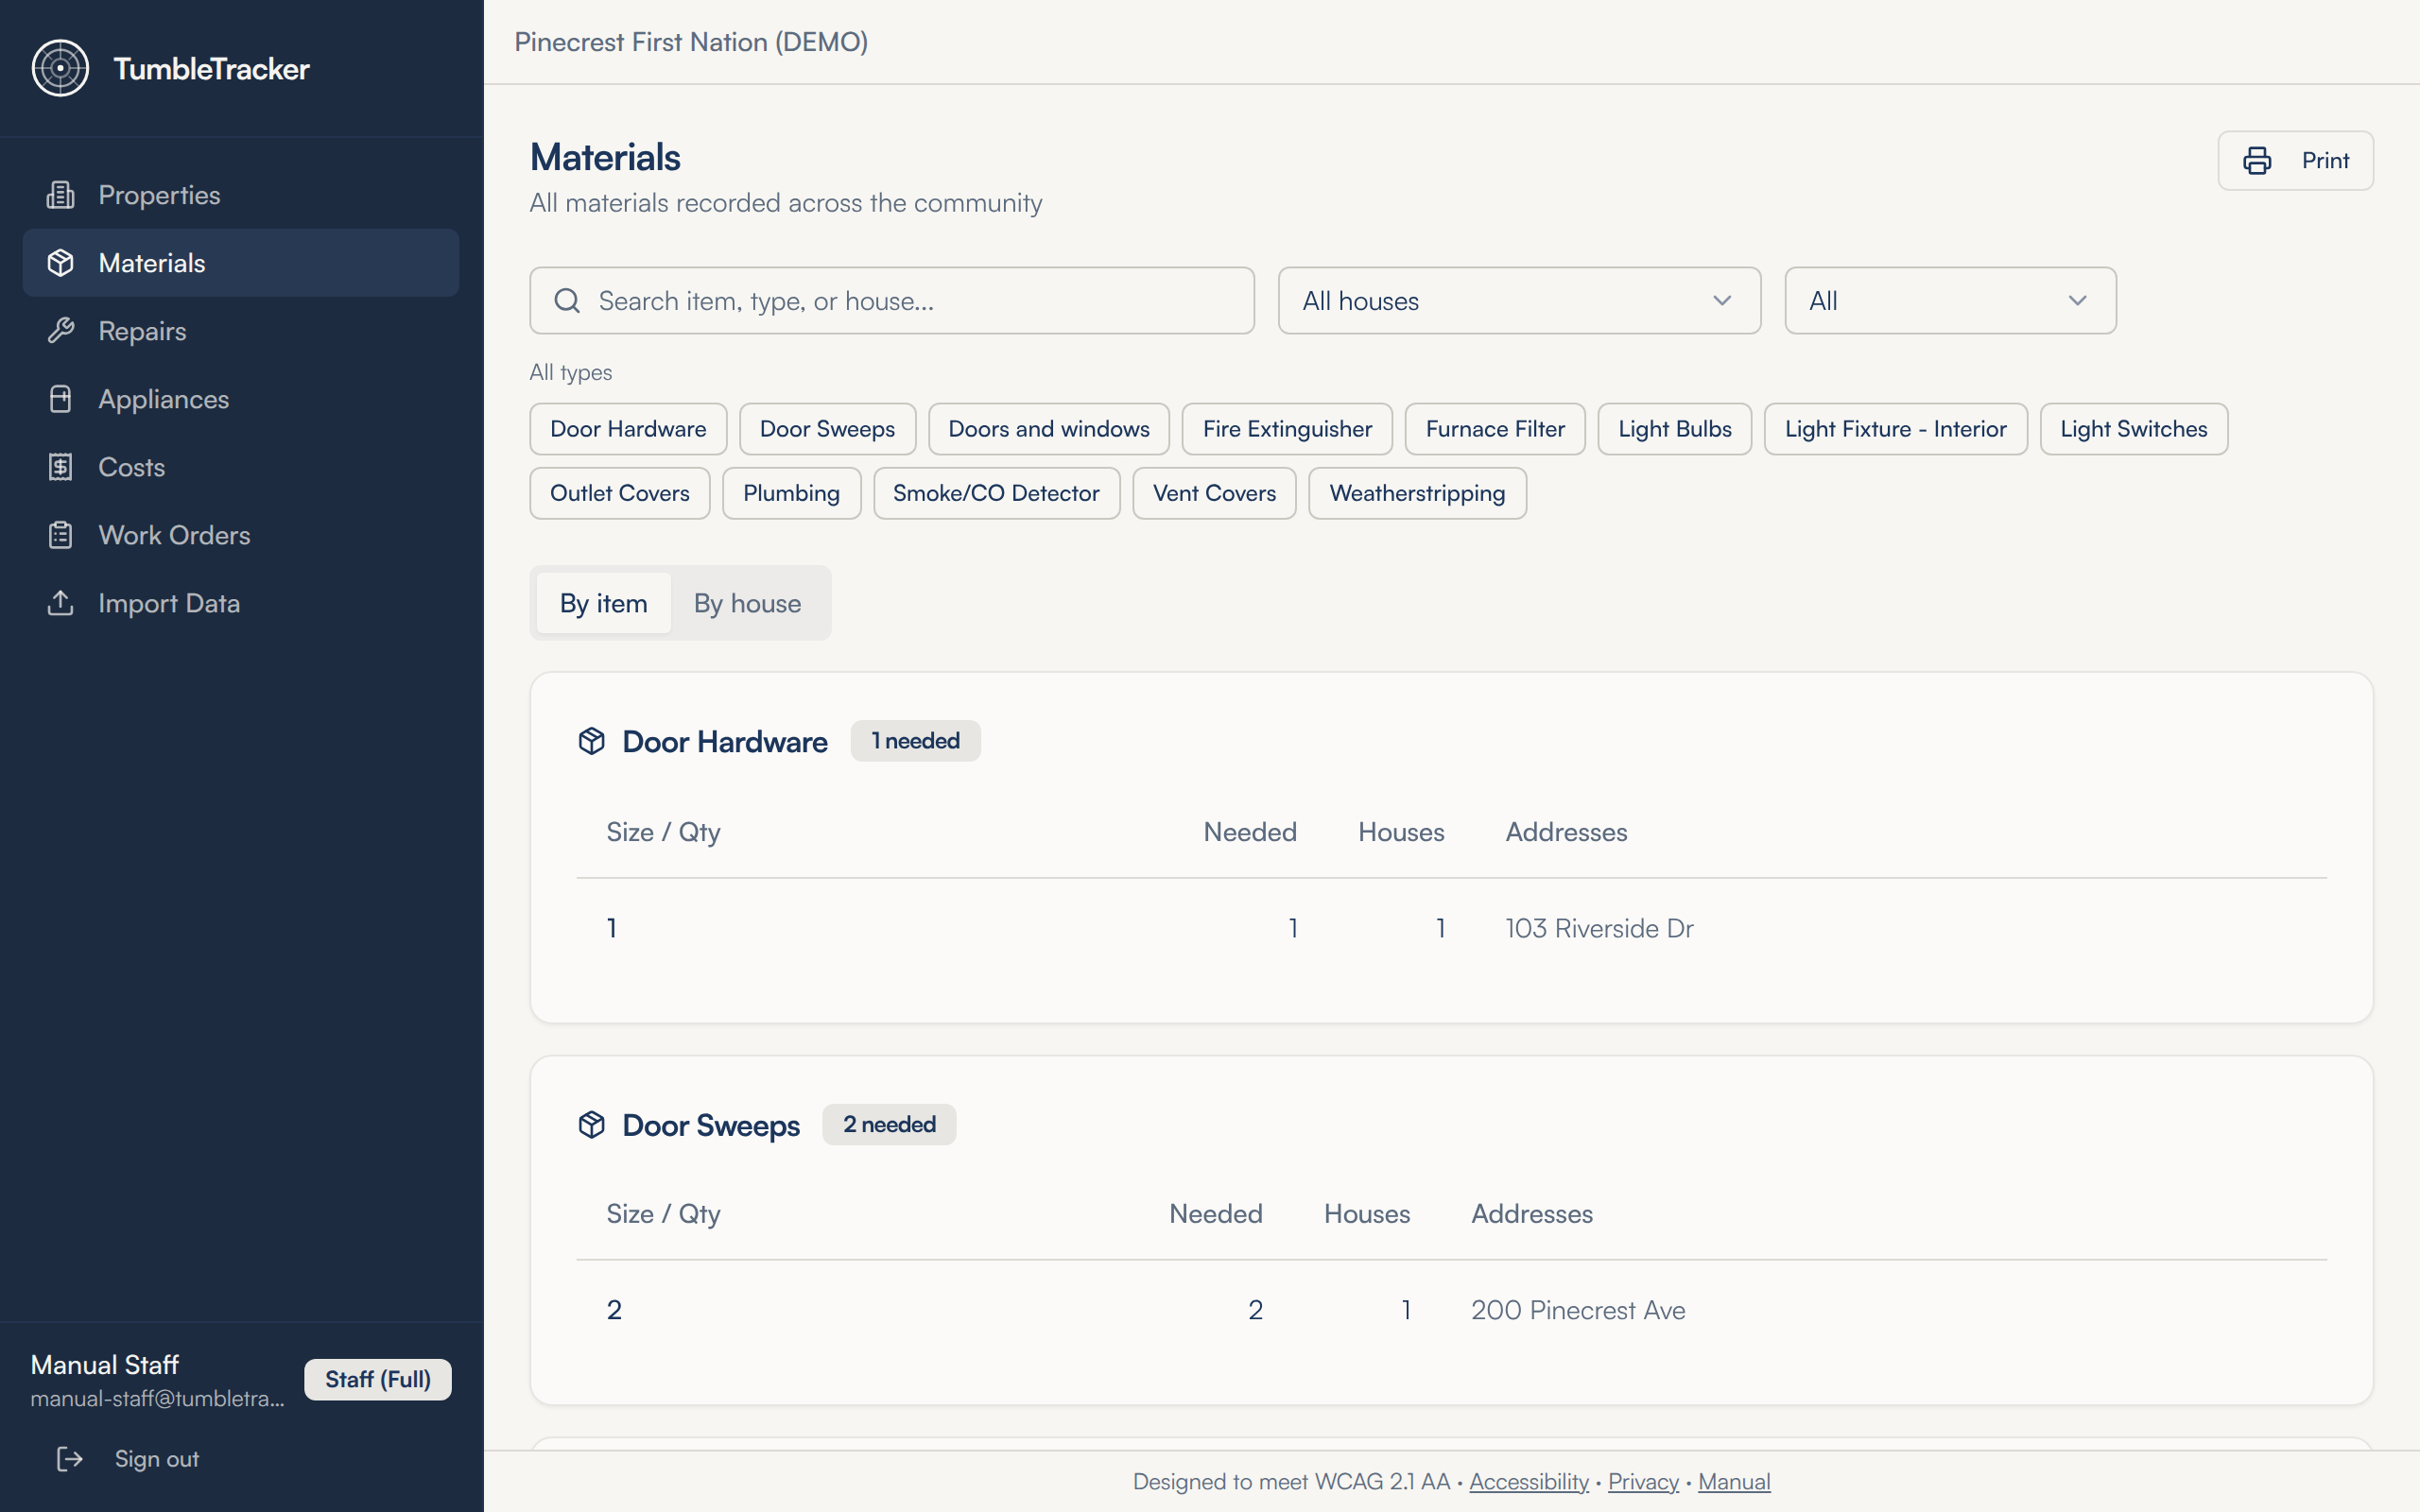Click the TumbleTracker brand name
The height and width of the screenshot is (1512, 2420).
211,69
